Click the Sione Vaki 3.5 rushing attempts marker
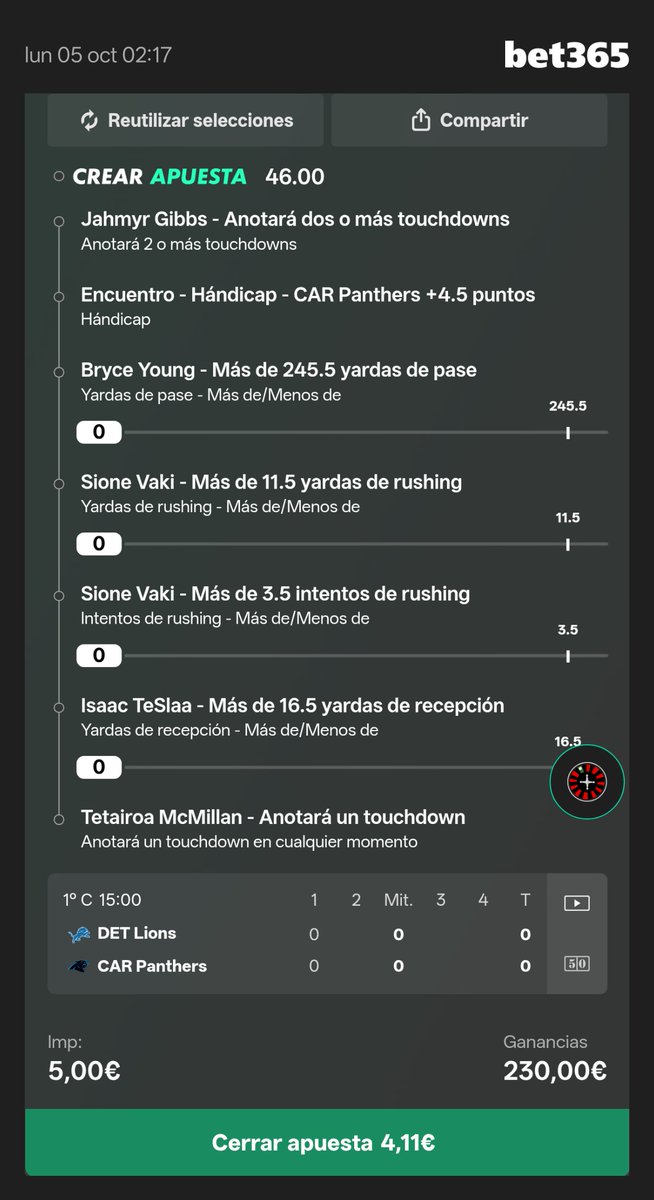The image size is (654, 1200). coord(568,656)
